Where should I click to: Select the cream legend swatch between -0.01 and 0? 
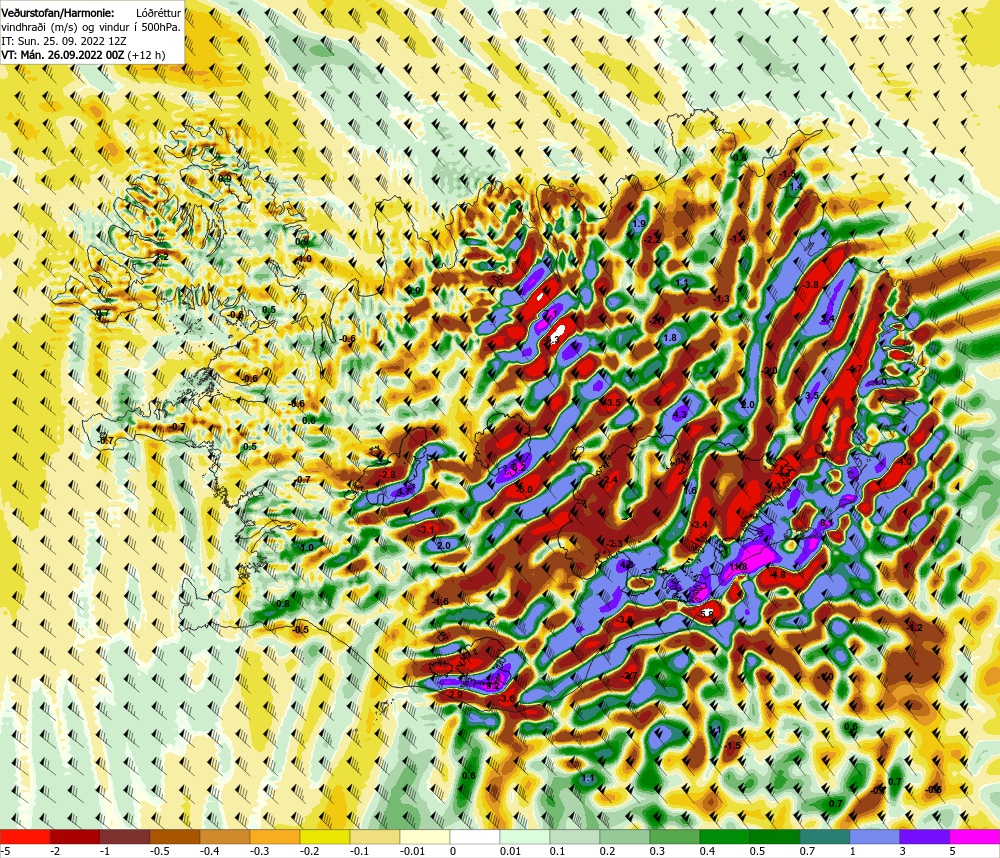pyautogui.click(x=425, y=836)
